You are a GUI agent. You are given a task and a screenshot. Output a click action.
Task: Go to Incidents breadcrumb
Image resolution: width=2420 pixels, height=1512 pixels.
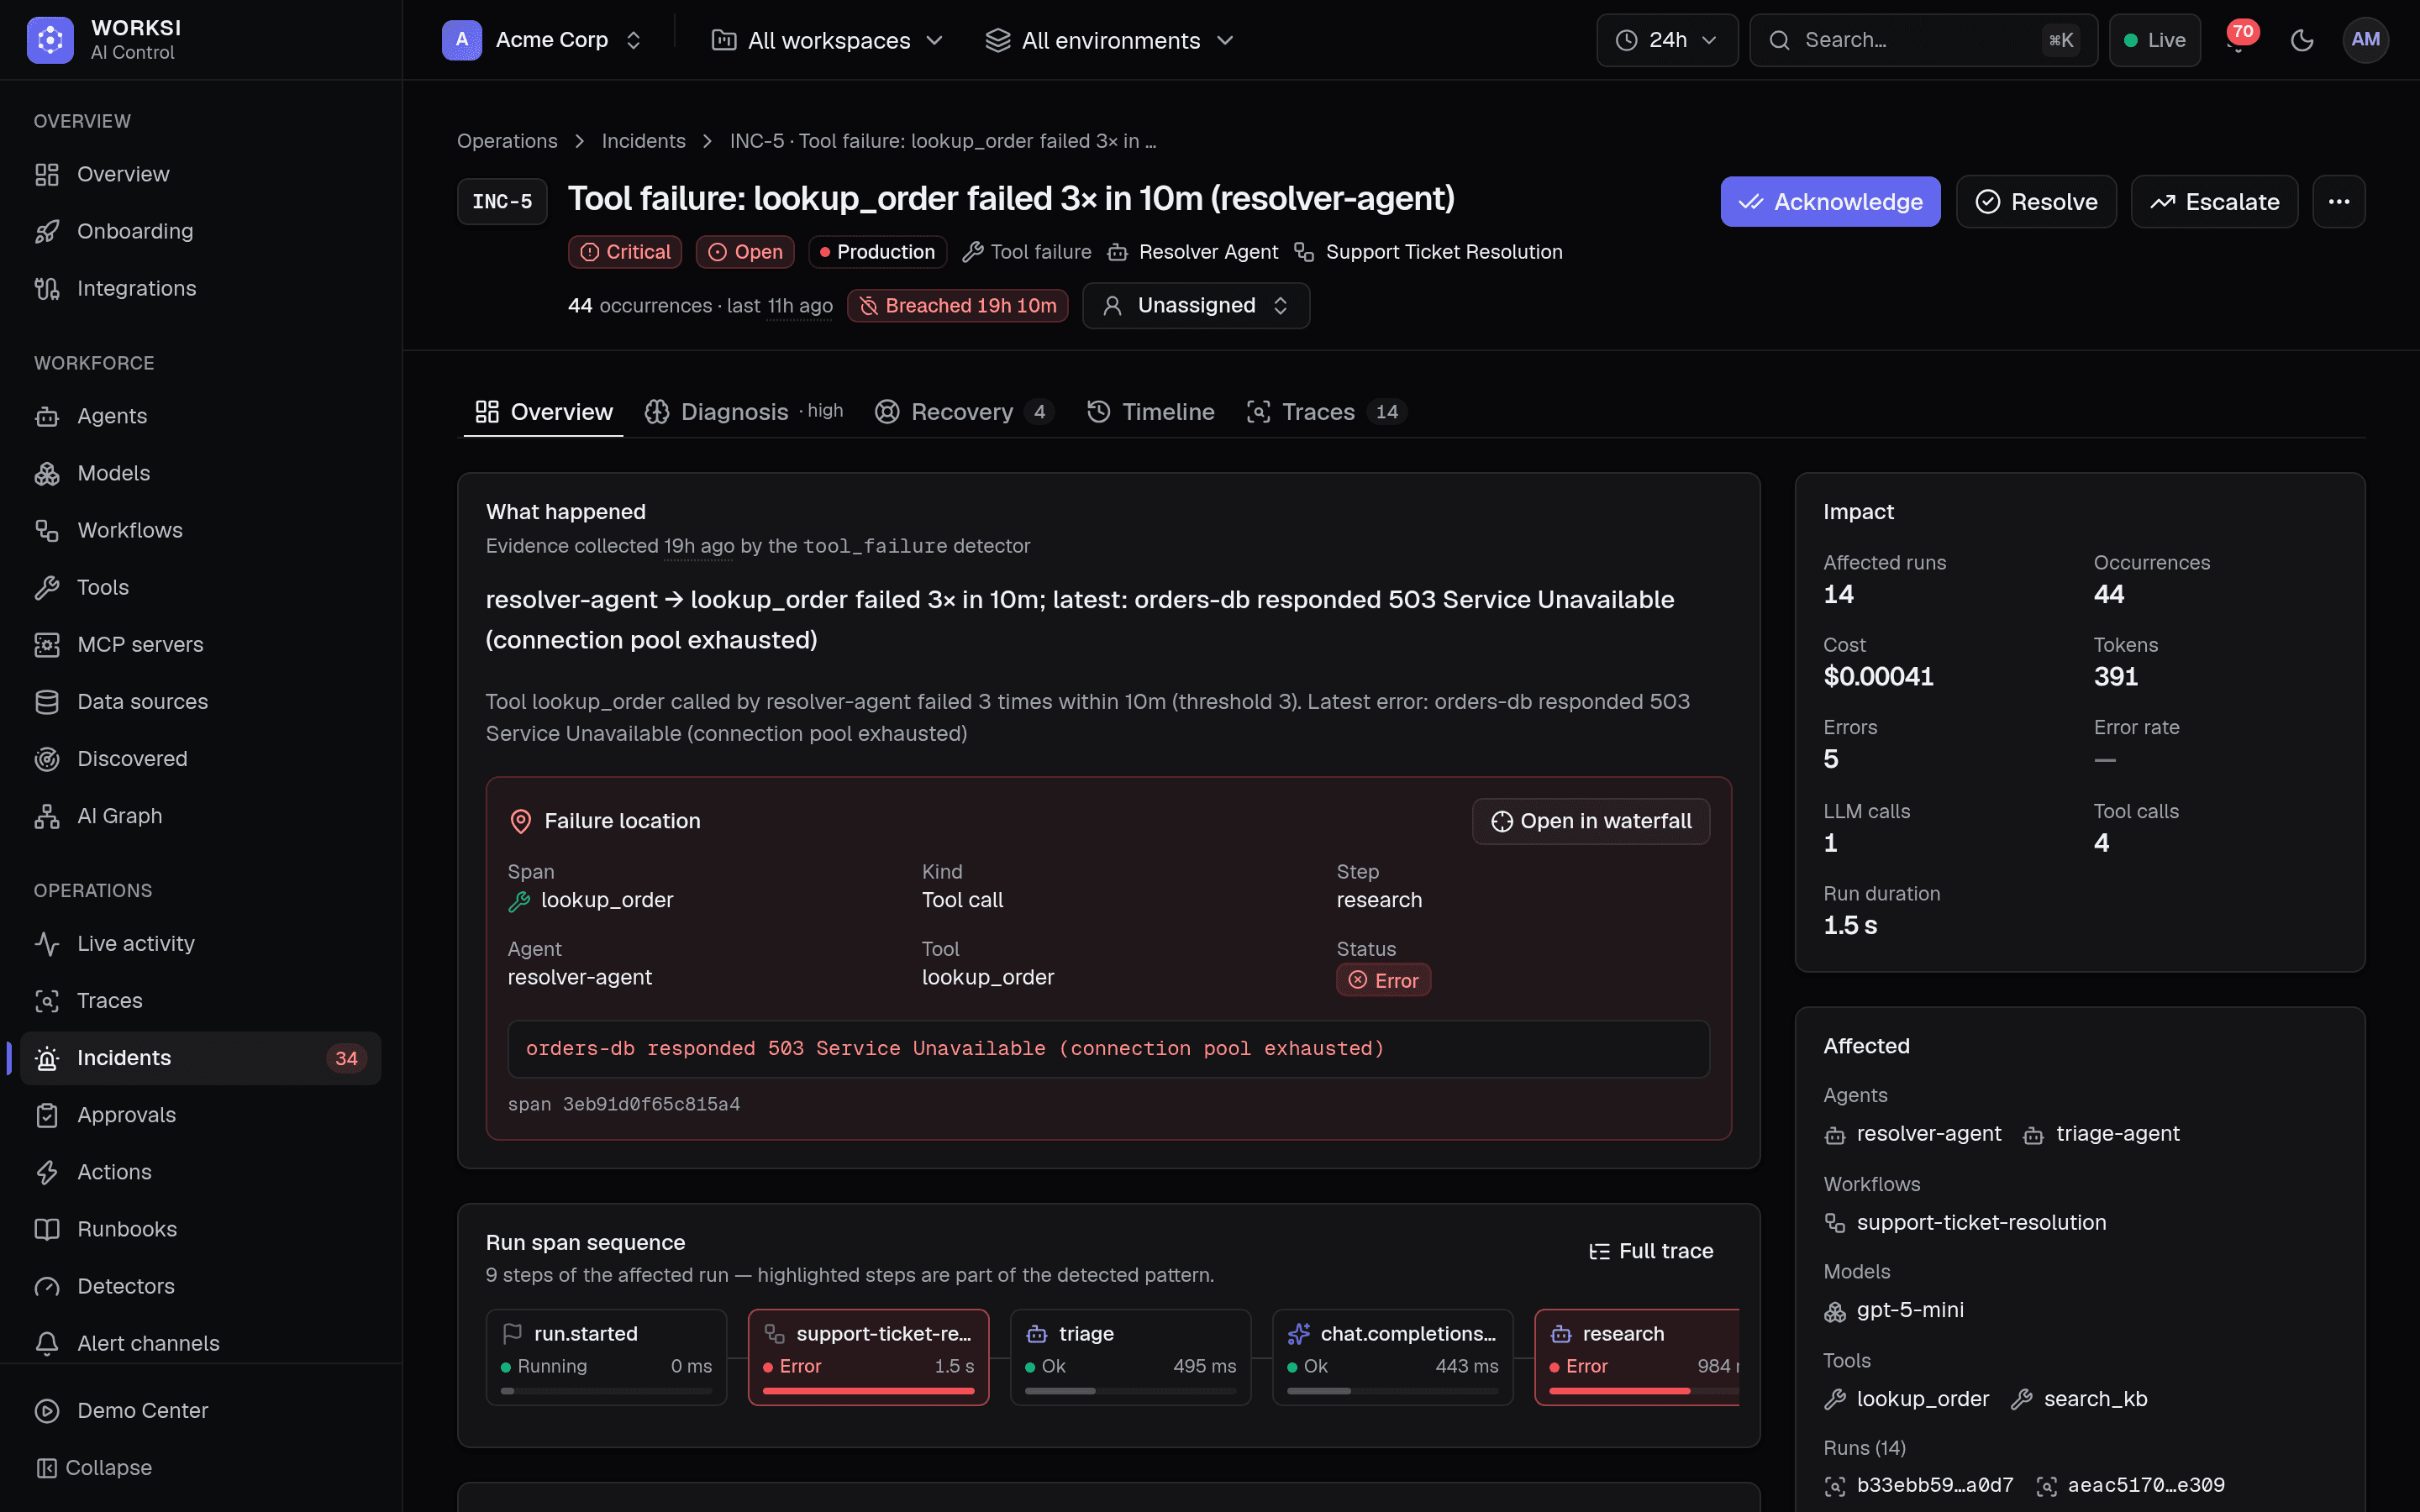(643, 141)
